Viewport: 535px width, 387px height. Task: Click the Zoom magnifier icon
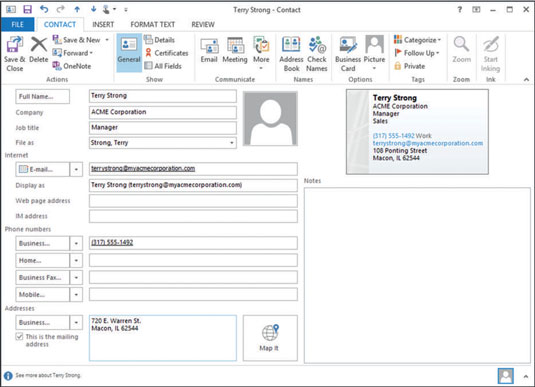pyautogui.click(x=461, y=50)
